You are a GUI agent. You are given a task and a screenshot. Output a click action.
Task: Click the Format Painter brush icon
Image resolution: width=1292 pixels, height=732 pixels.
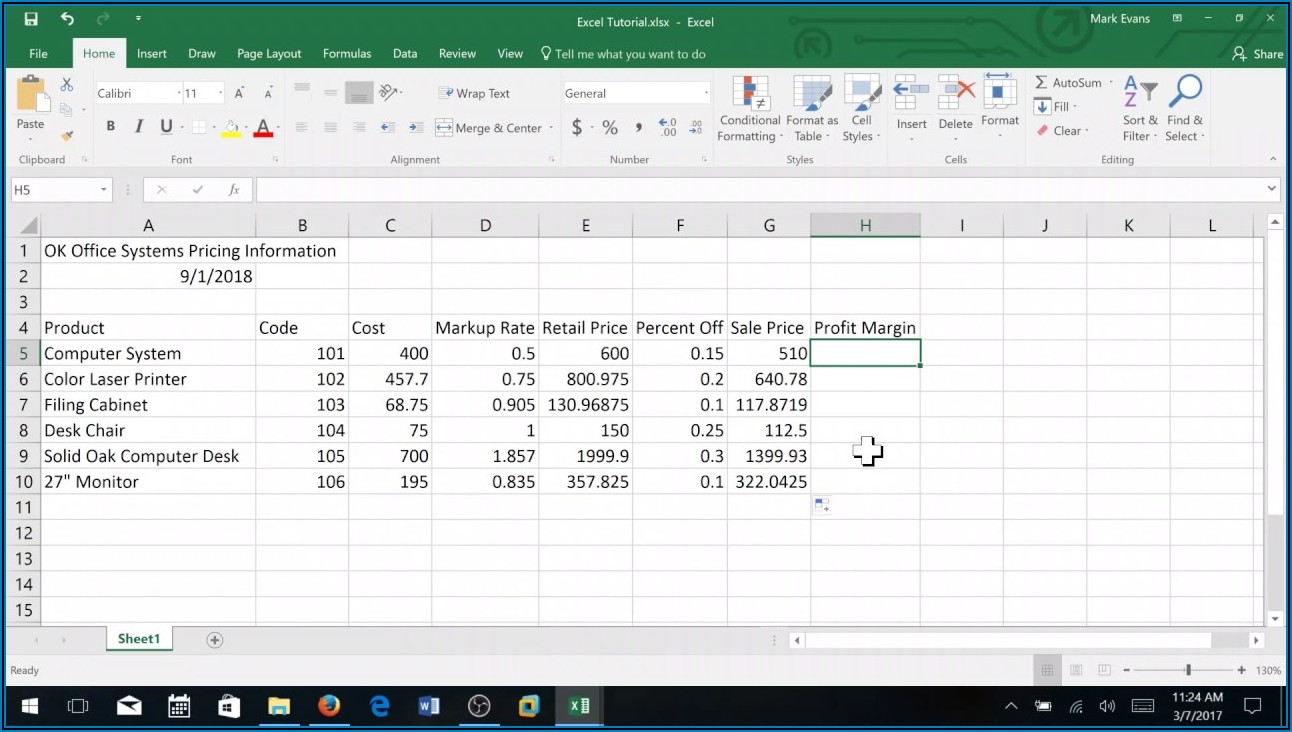tap(67, 135)
